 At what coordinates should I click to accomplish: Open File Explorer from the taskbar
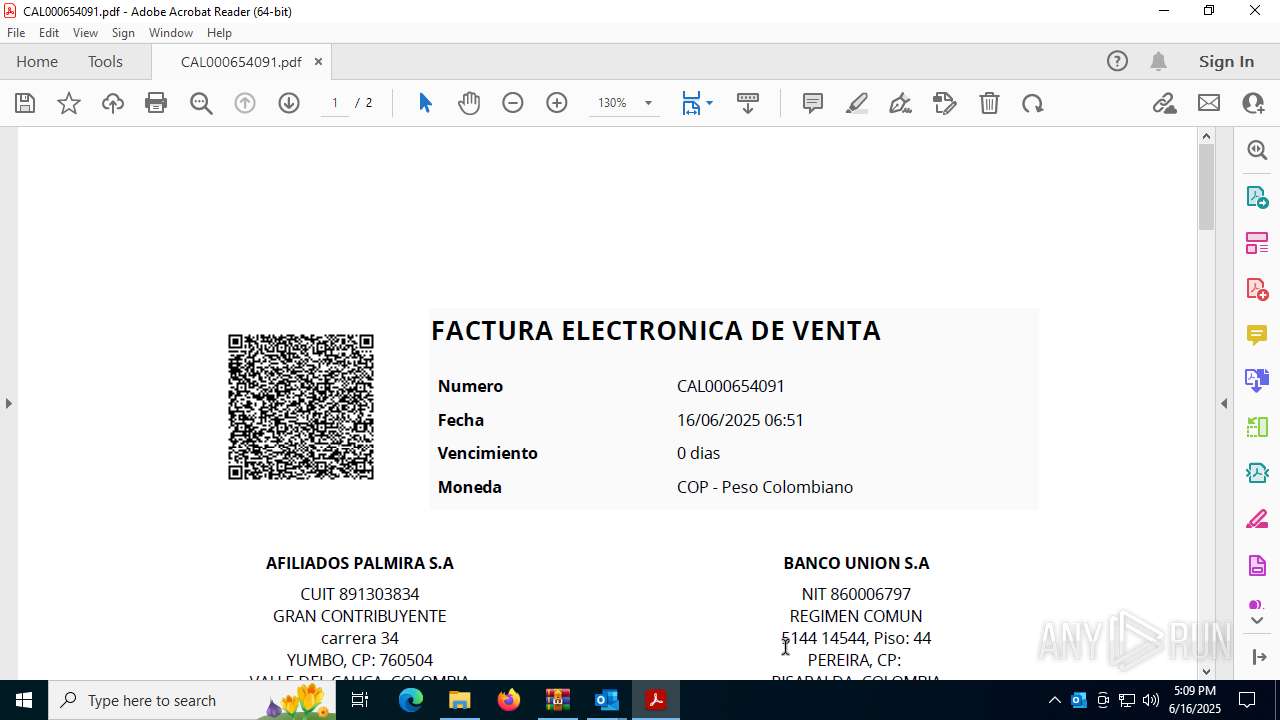(460, 700)
